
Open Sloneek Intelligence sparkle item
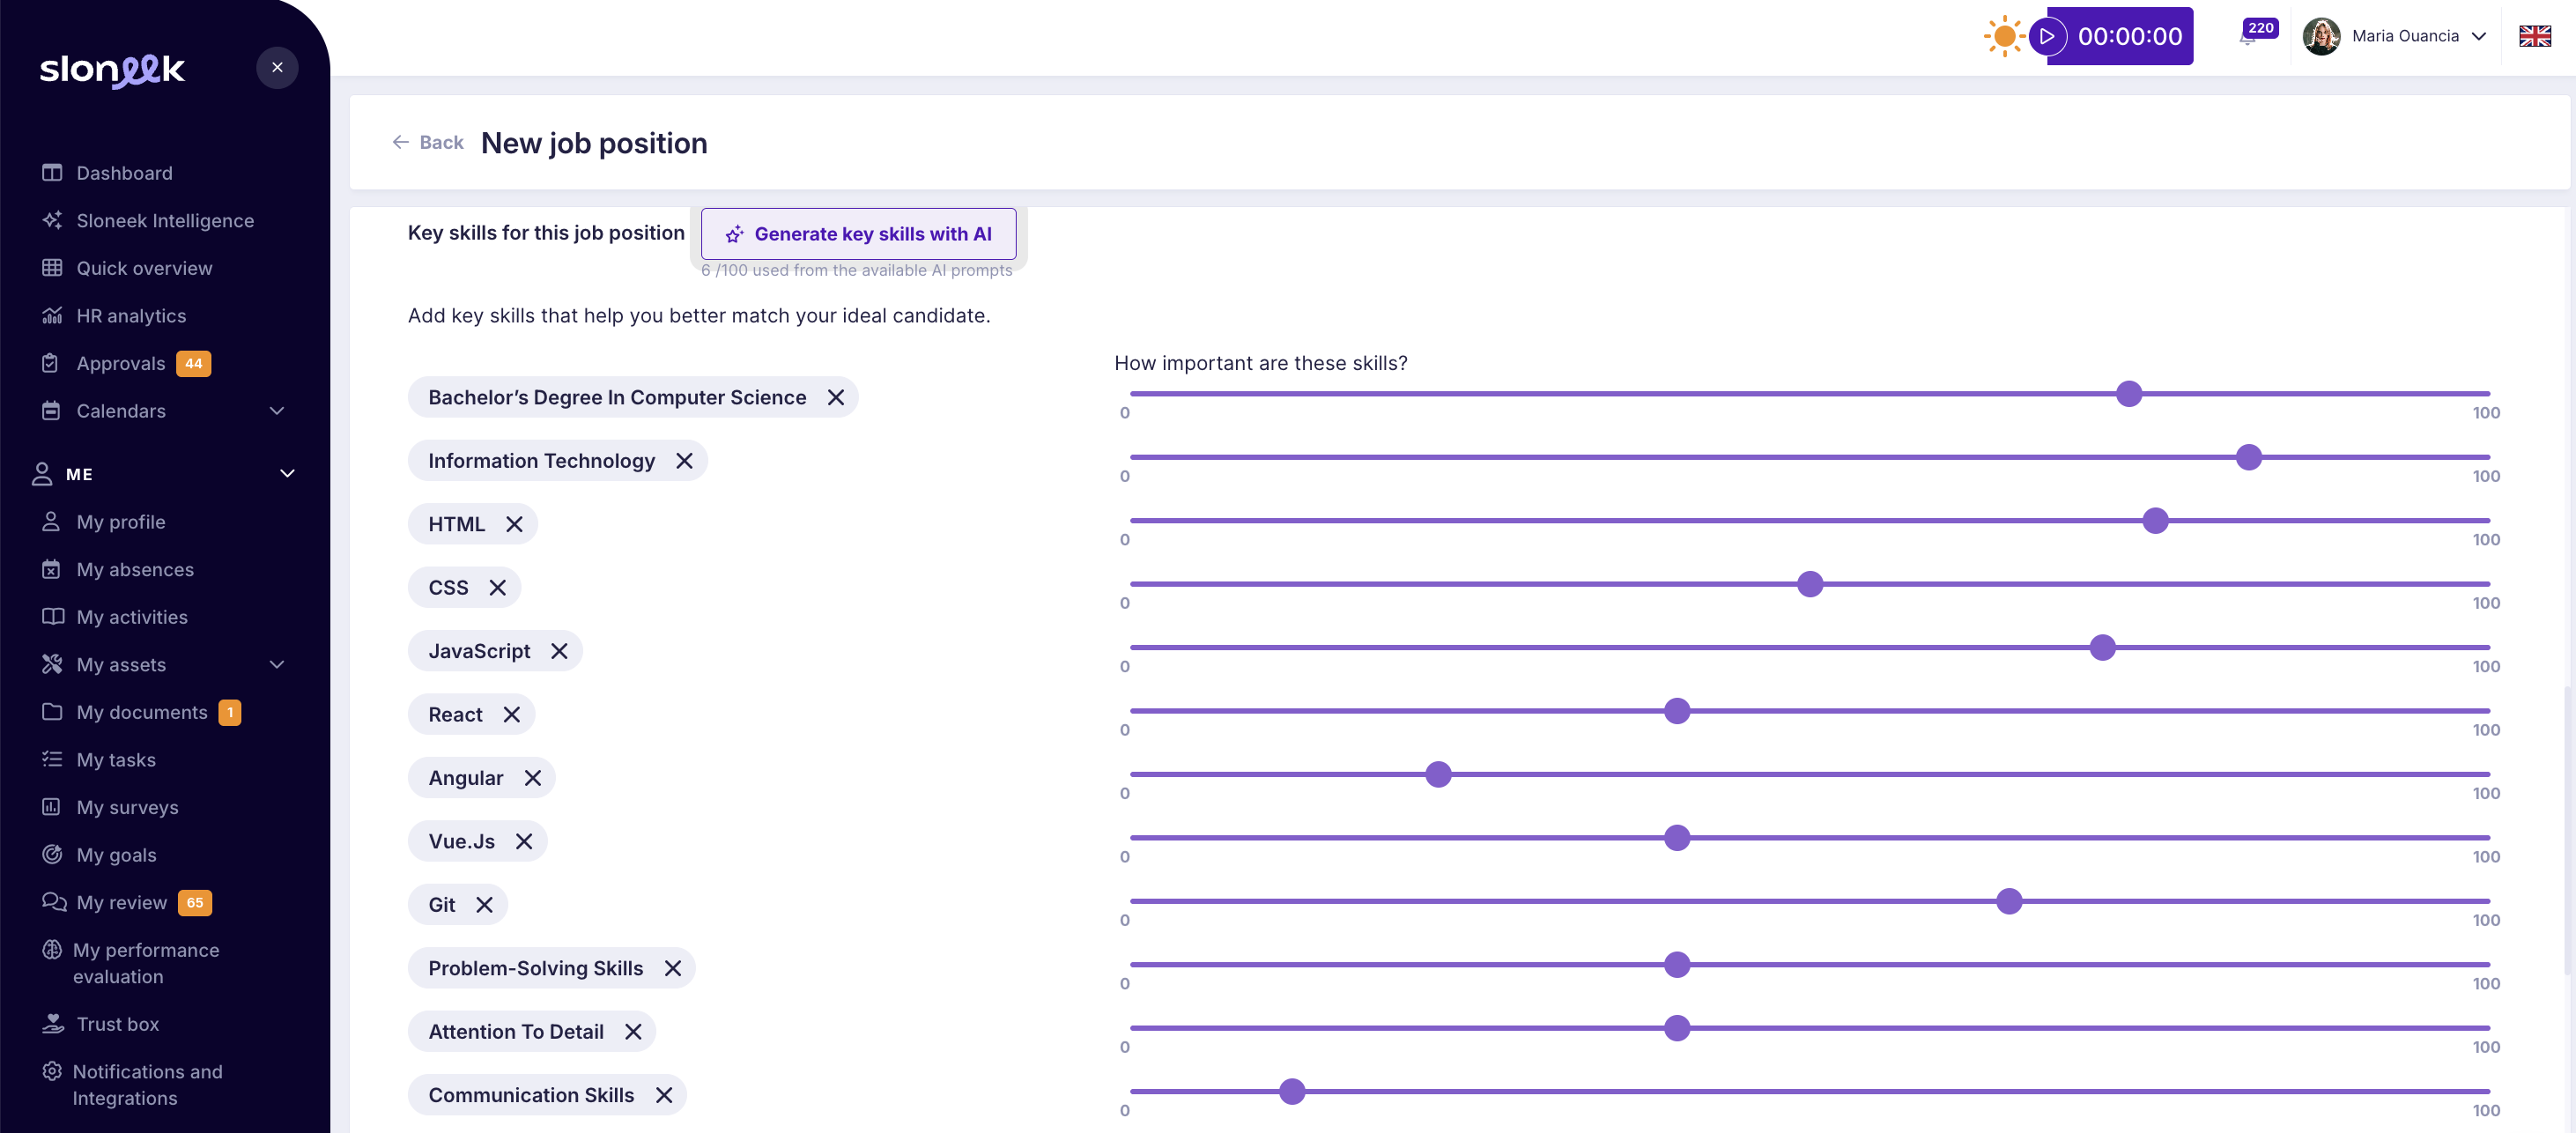point(165,221)
